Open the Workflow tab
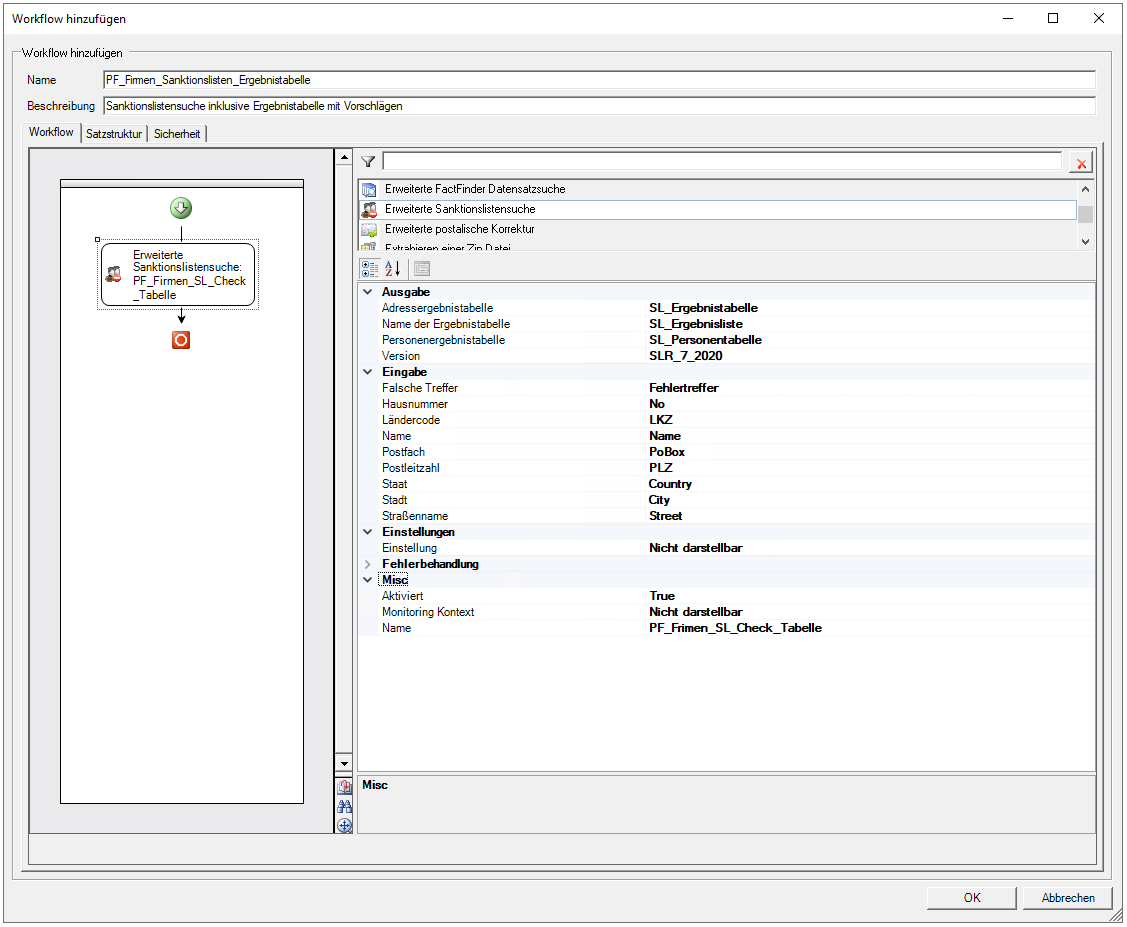The width and height of the screenshot is (1127, 927). click(51, 132)
